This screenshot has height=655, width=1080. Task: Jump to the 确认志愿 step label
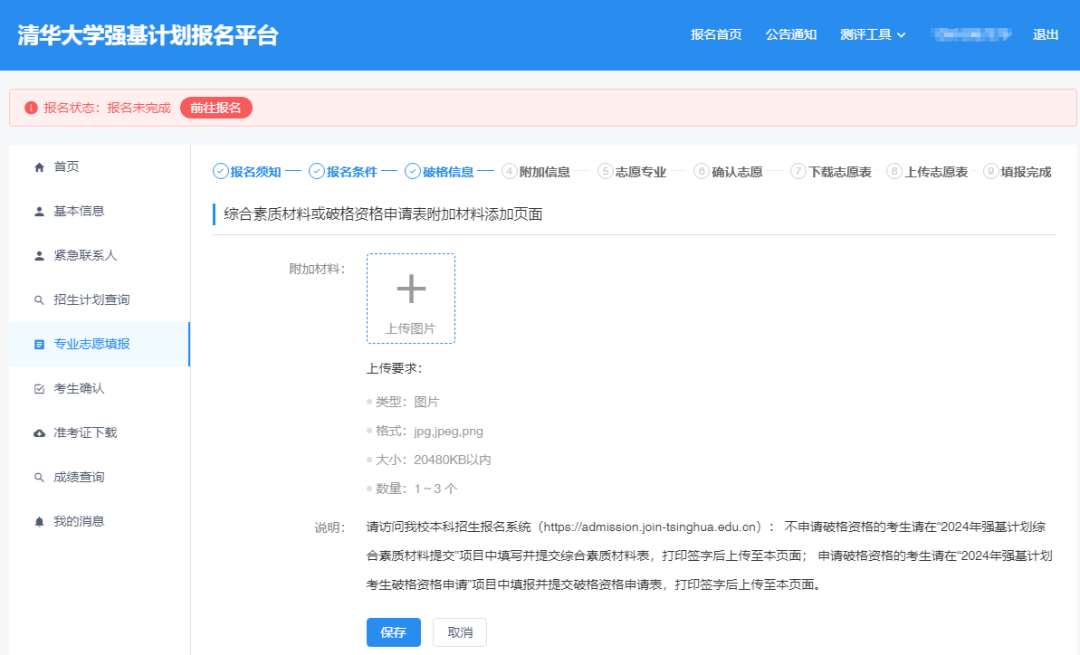[737, 172]
